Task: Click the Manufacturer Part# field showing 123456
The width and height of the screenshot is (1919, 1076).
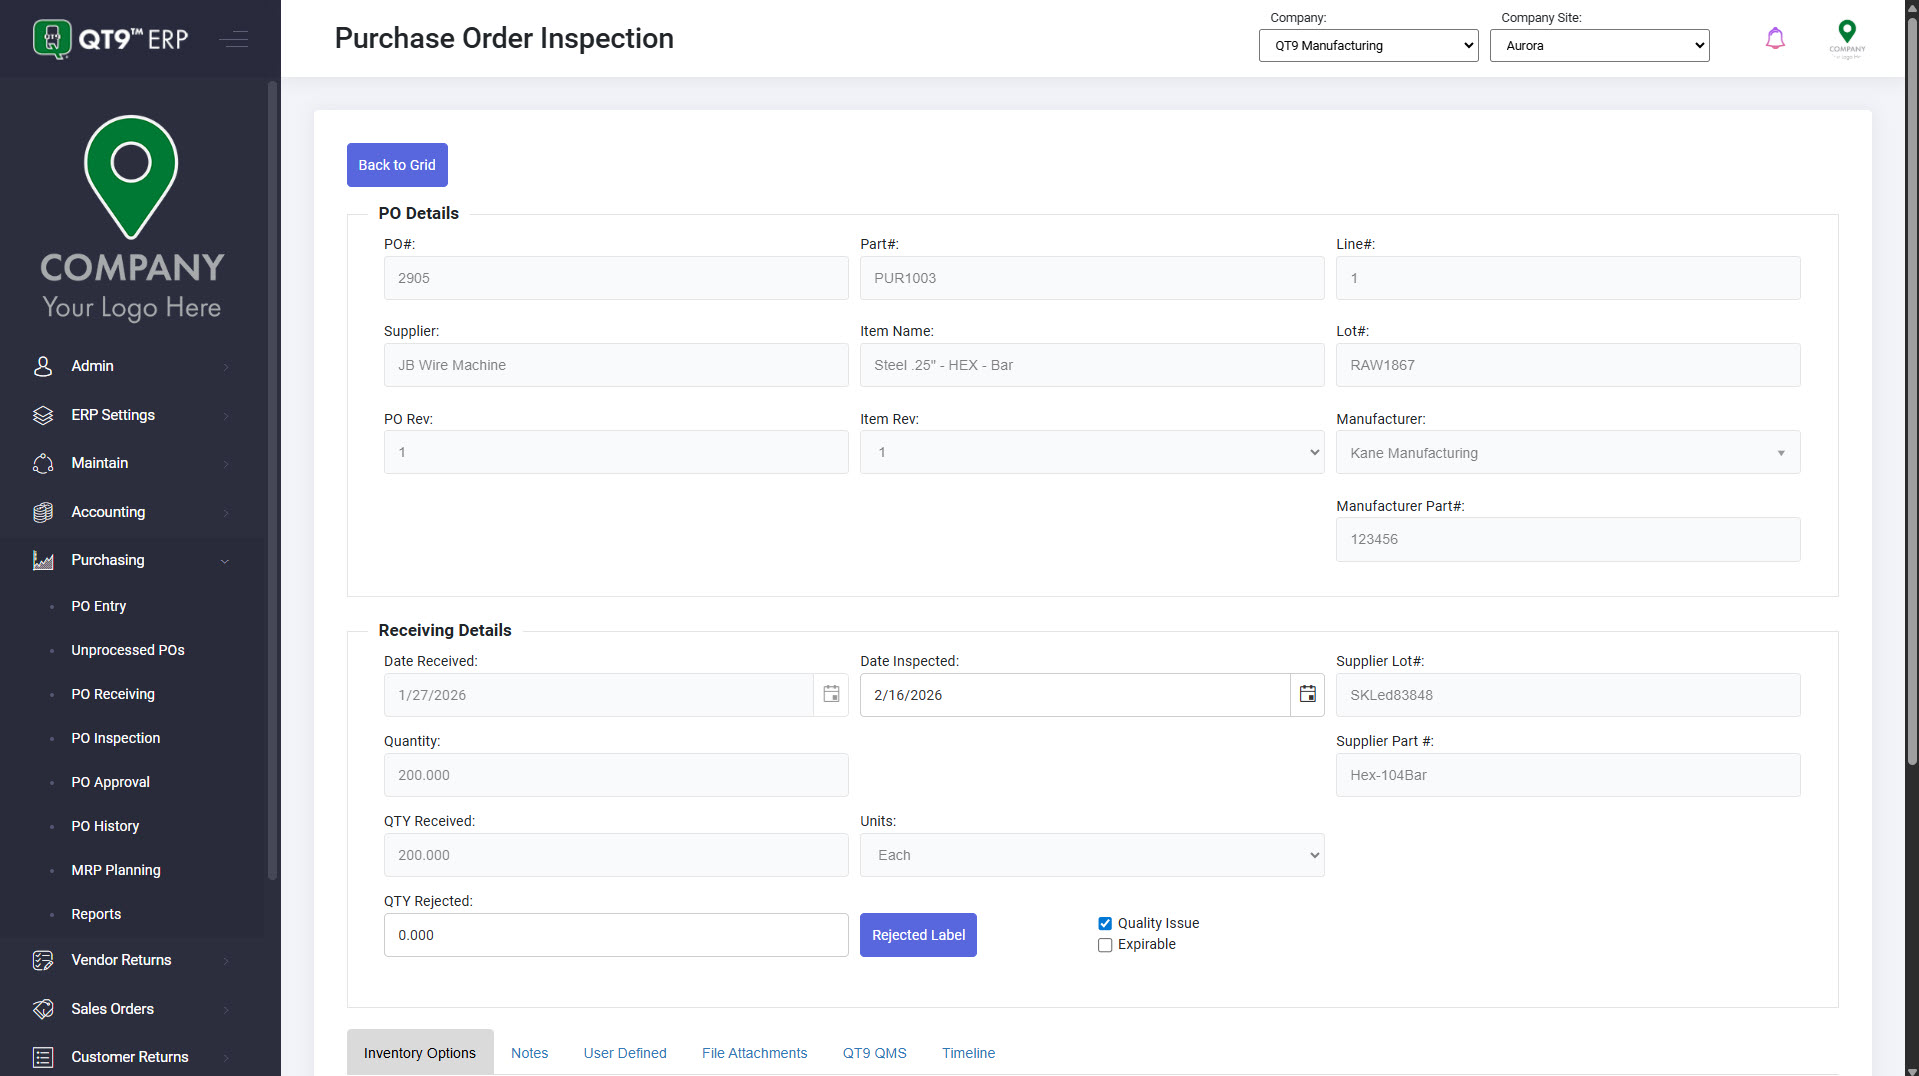Action: (x=1568, y=539)
